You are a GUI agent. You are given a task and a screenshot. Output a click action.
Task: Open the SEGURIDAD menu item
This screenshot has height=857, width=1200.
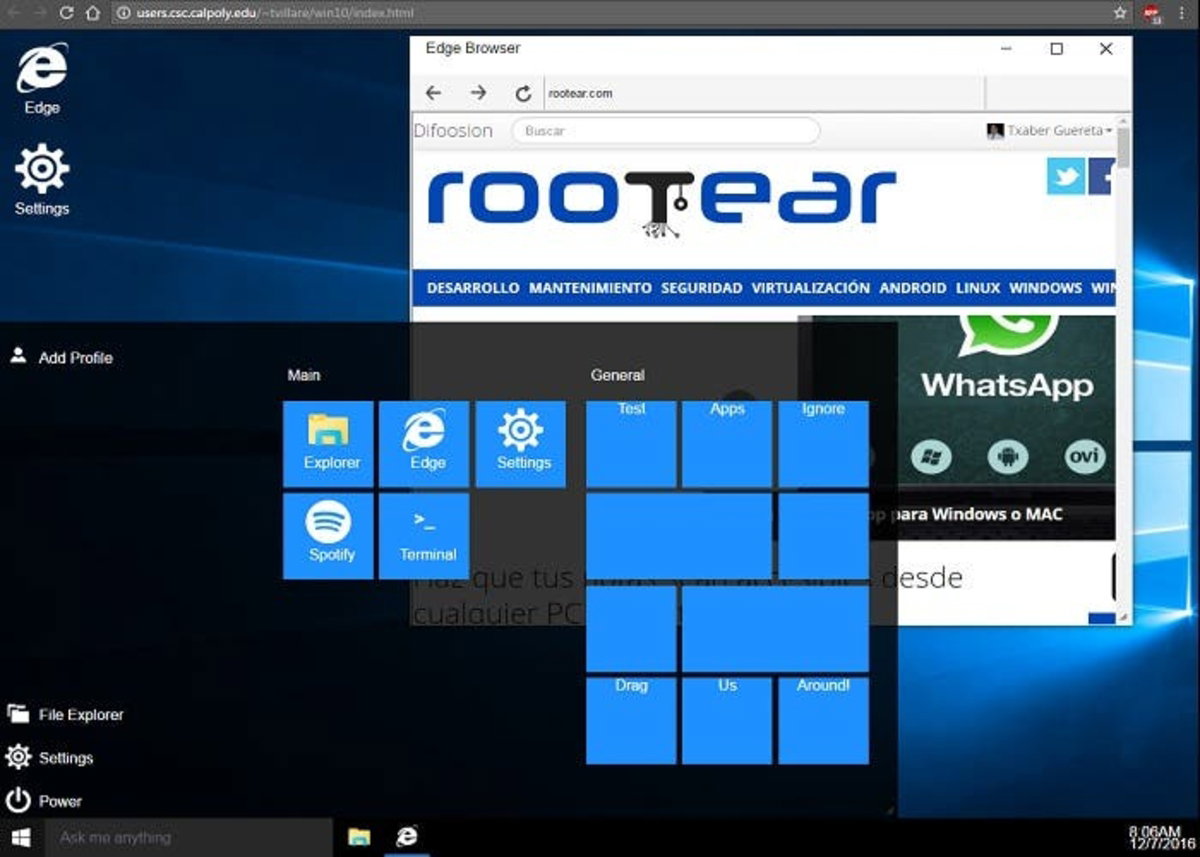click(701, 288)
